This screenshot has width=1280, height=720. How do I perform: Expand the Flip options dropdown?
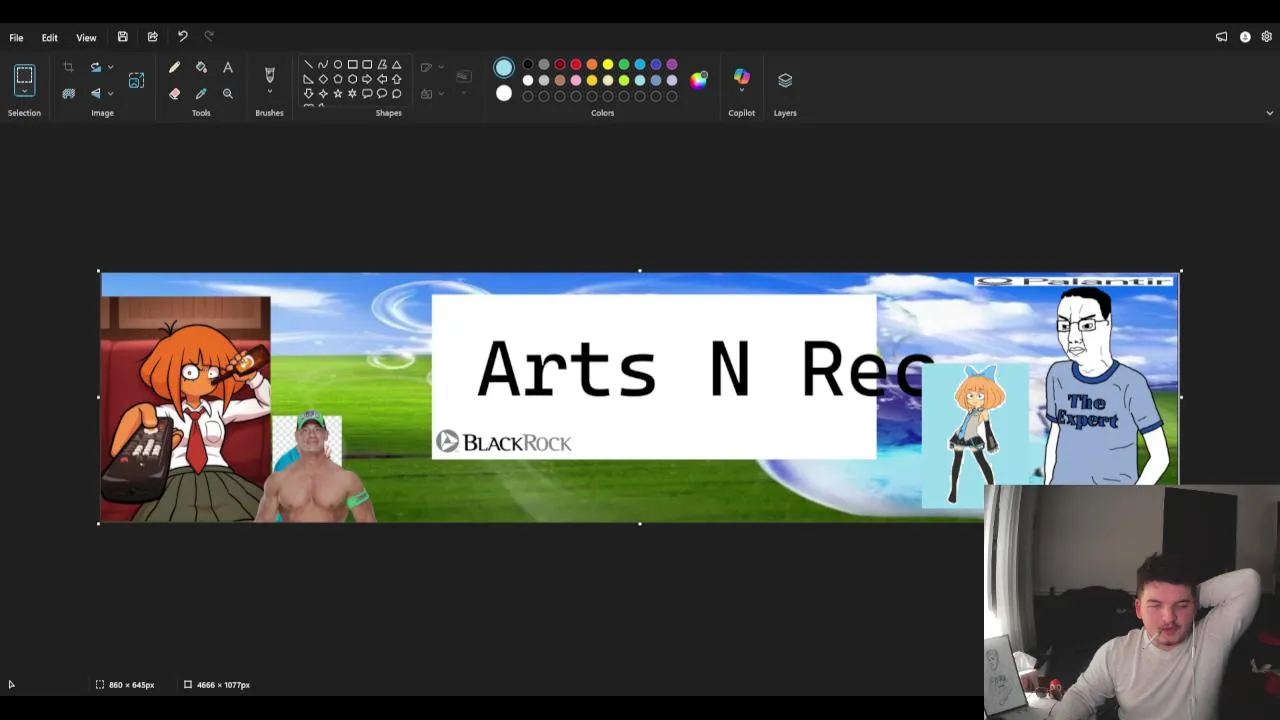(x=110, y=93)
